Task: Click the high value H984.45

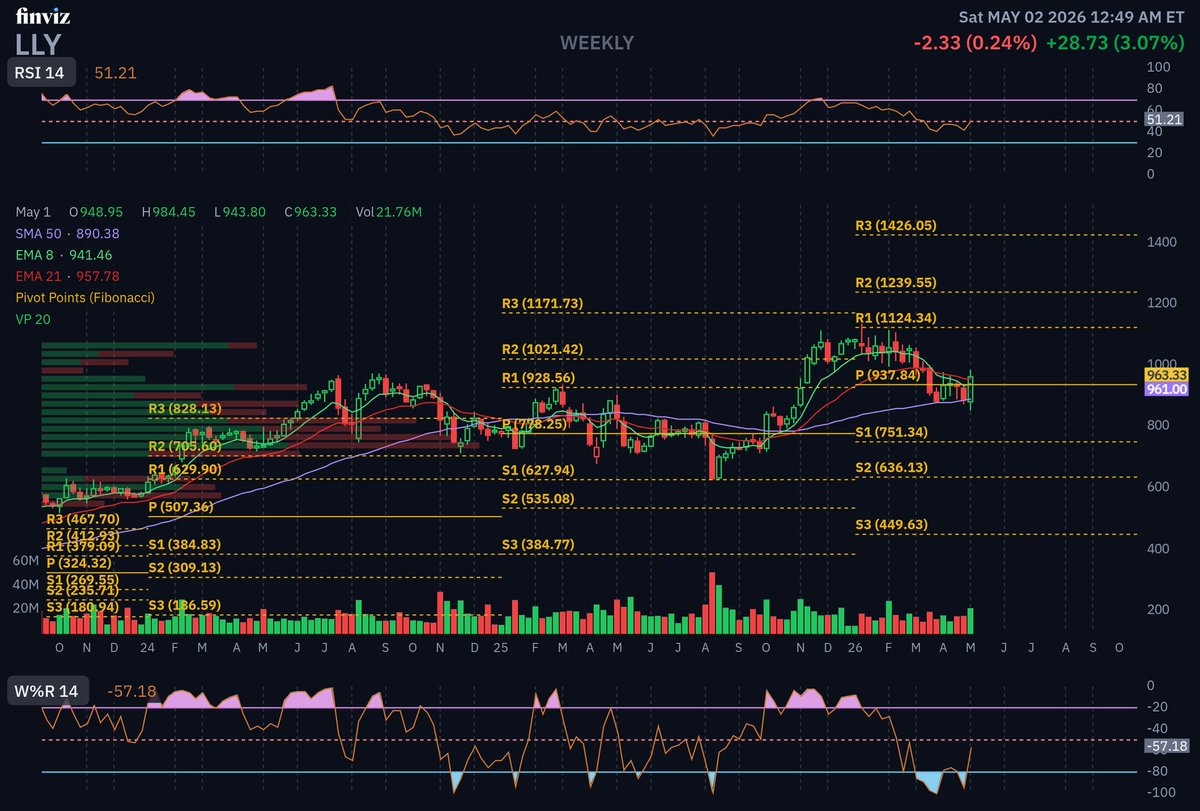Action: point(169,212)
